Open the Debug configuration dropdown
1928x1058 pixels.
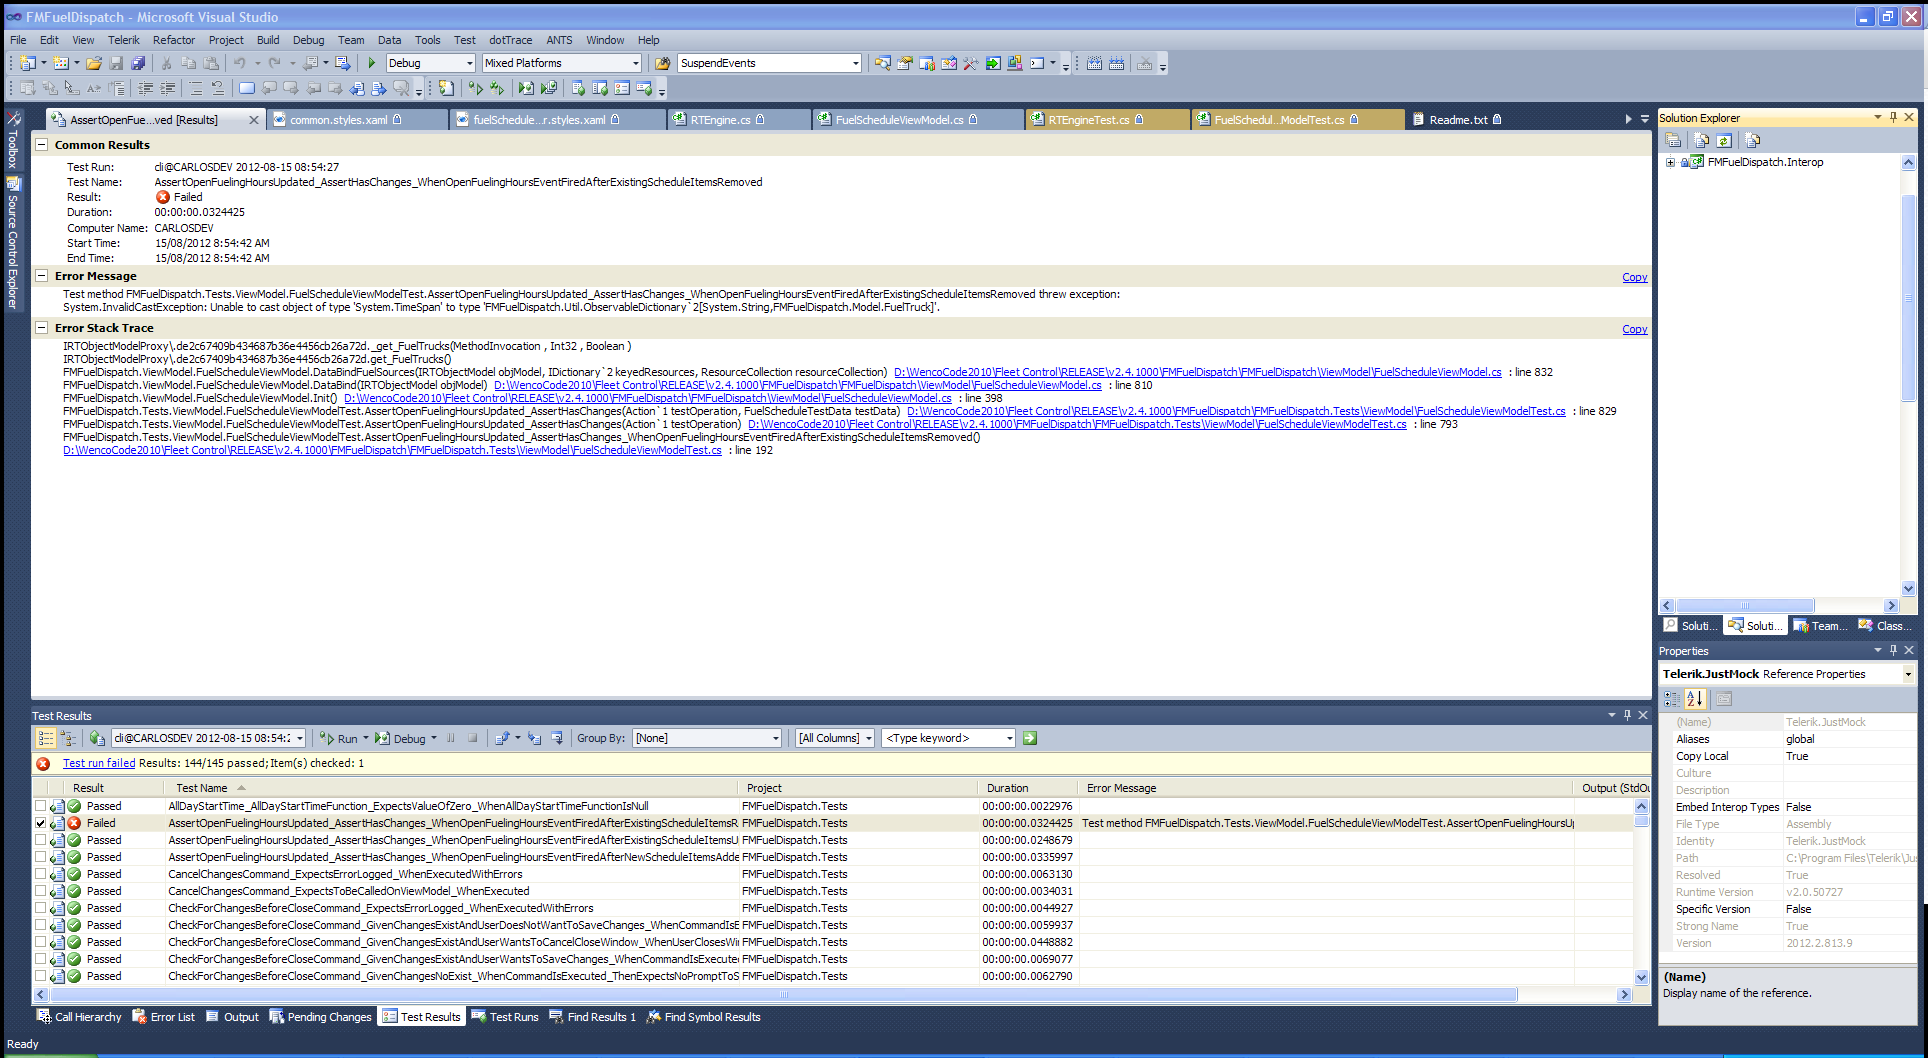[469, 63]
